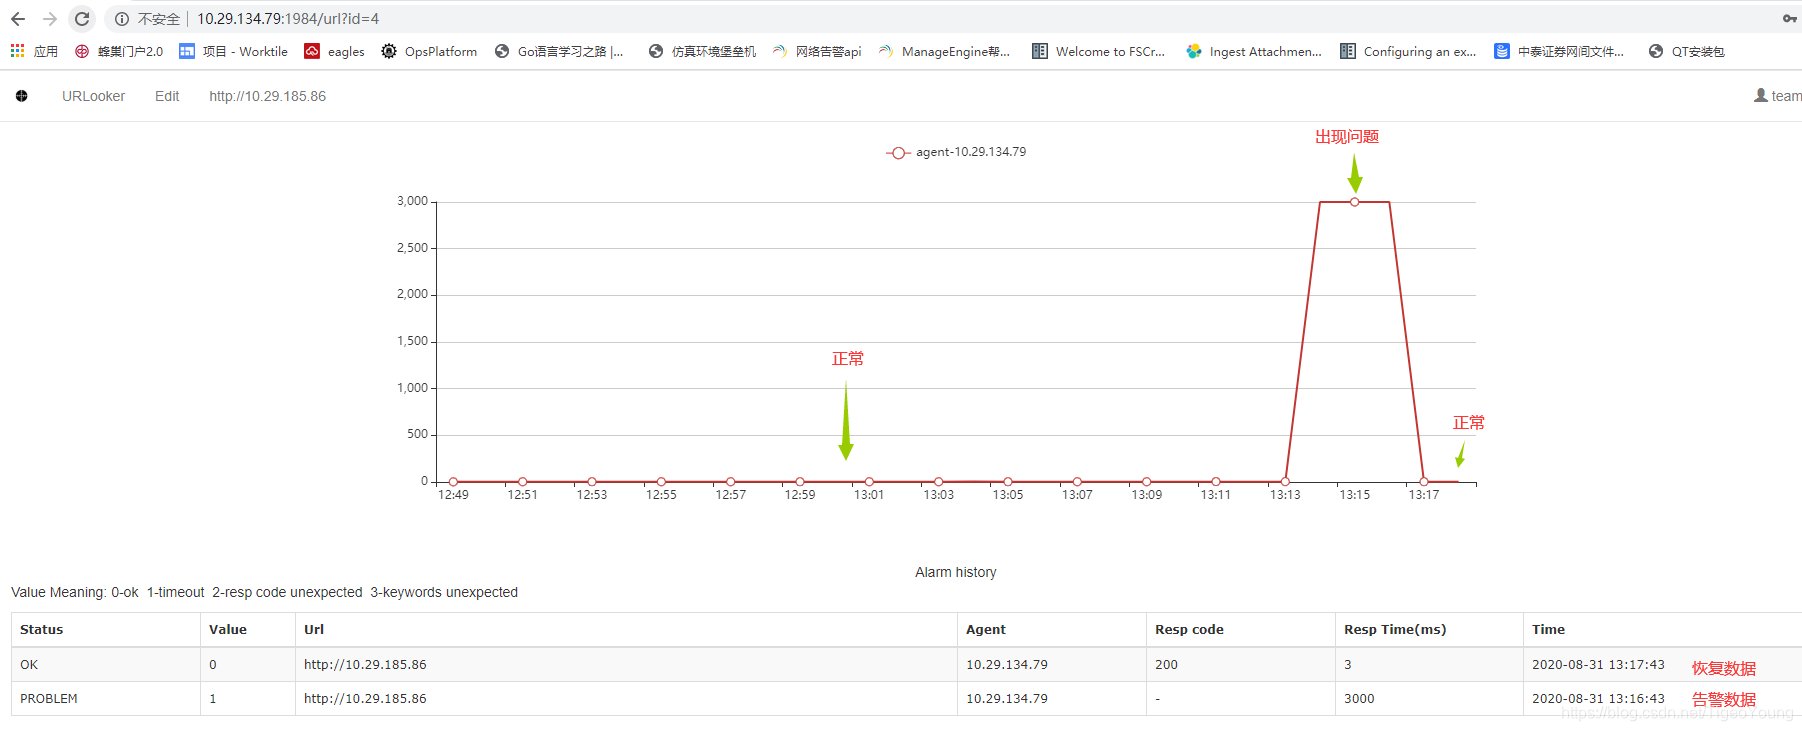This screenshot has height=731, width=1802.
Task: Open the saved password key icon
Action: click(1789, 19)
